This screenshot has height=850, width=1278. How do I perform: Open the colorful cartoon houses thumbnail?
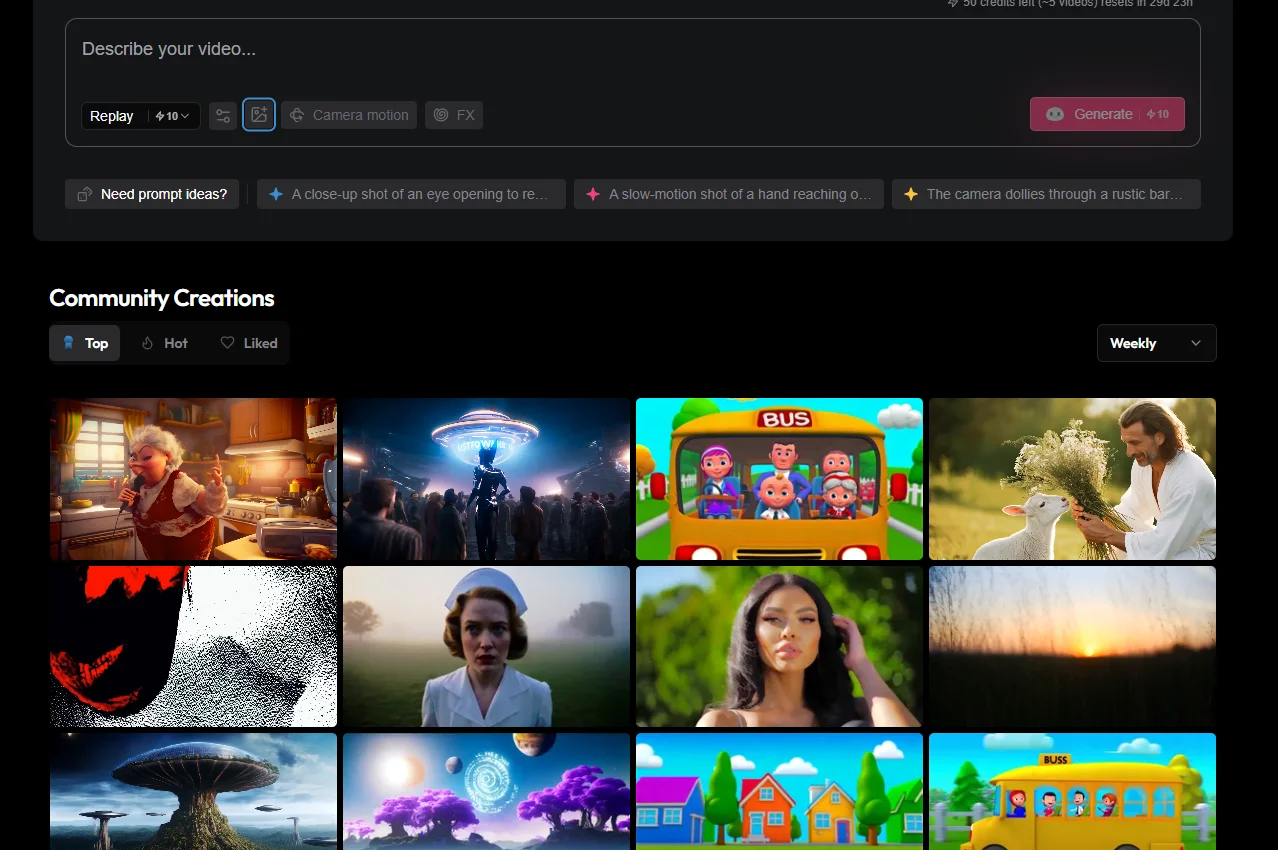[x=779, y=791]
